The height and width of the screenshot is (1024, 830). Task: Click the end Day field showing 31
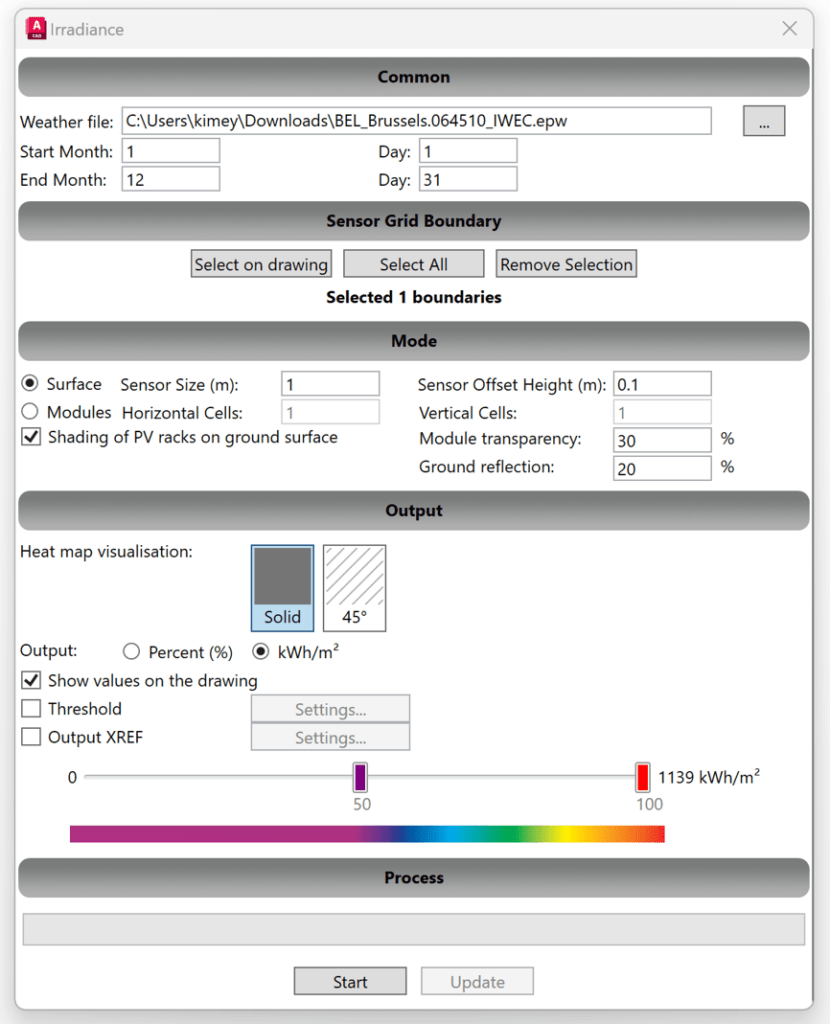coord(468,179)
